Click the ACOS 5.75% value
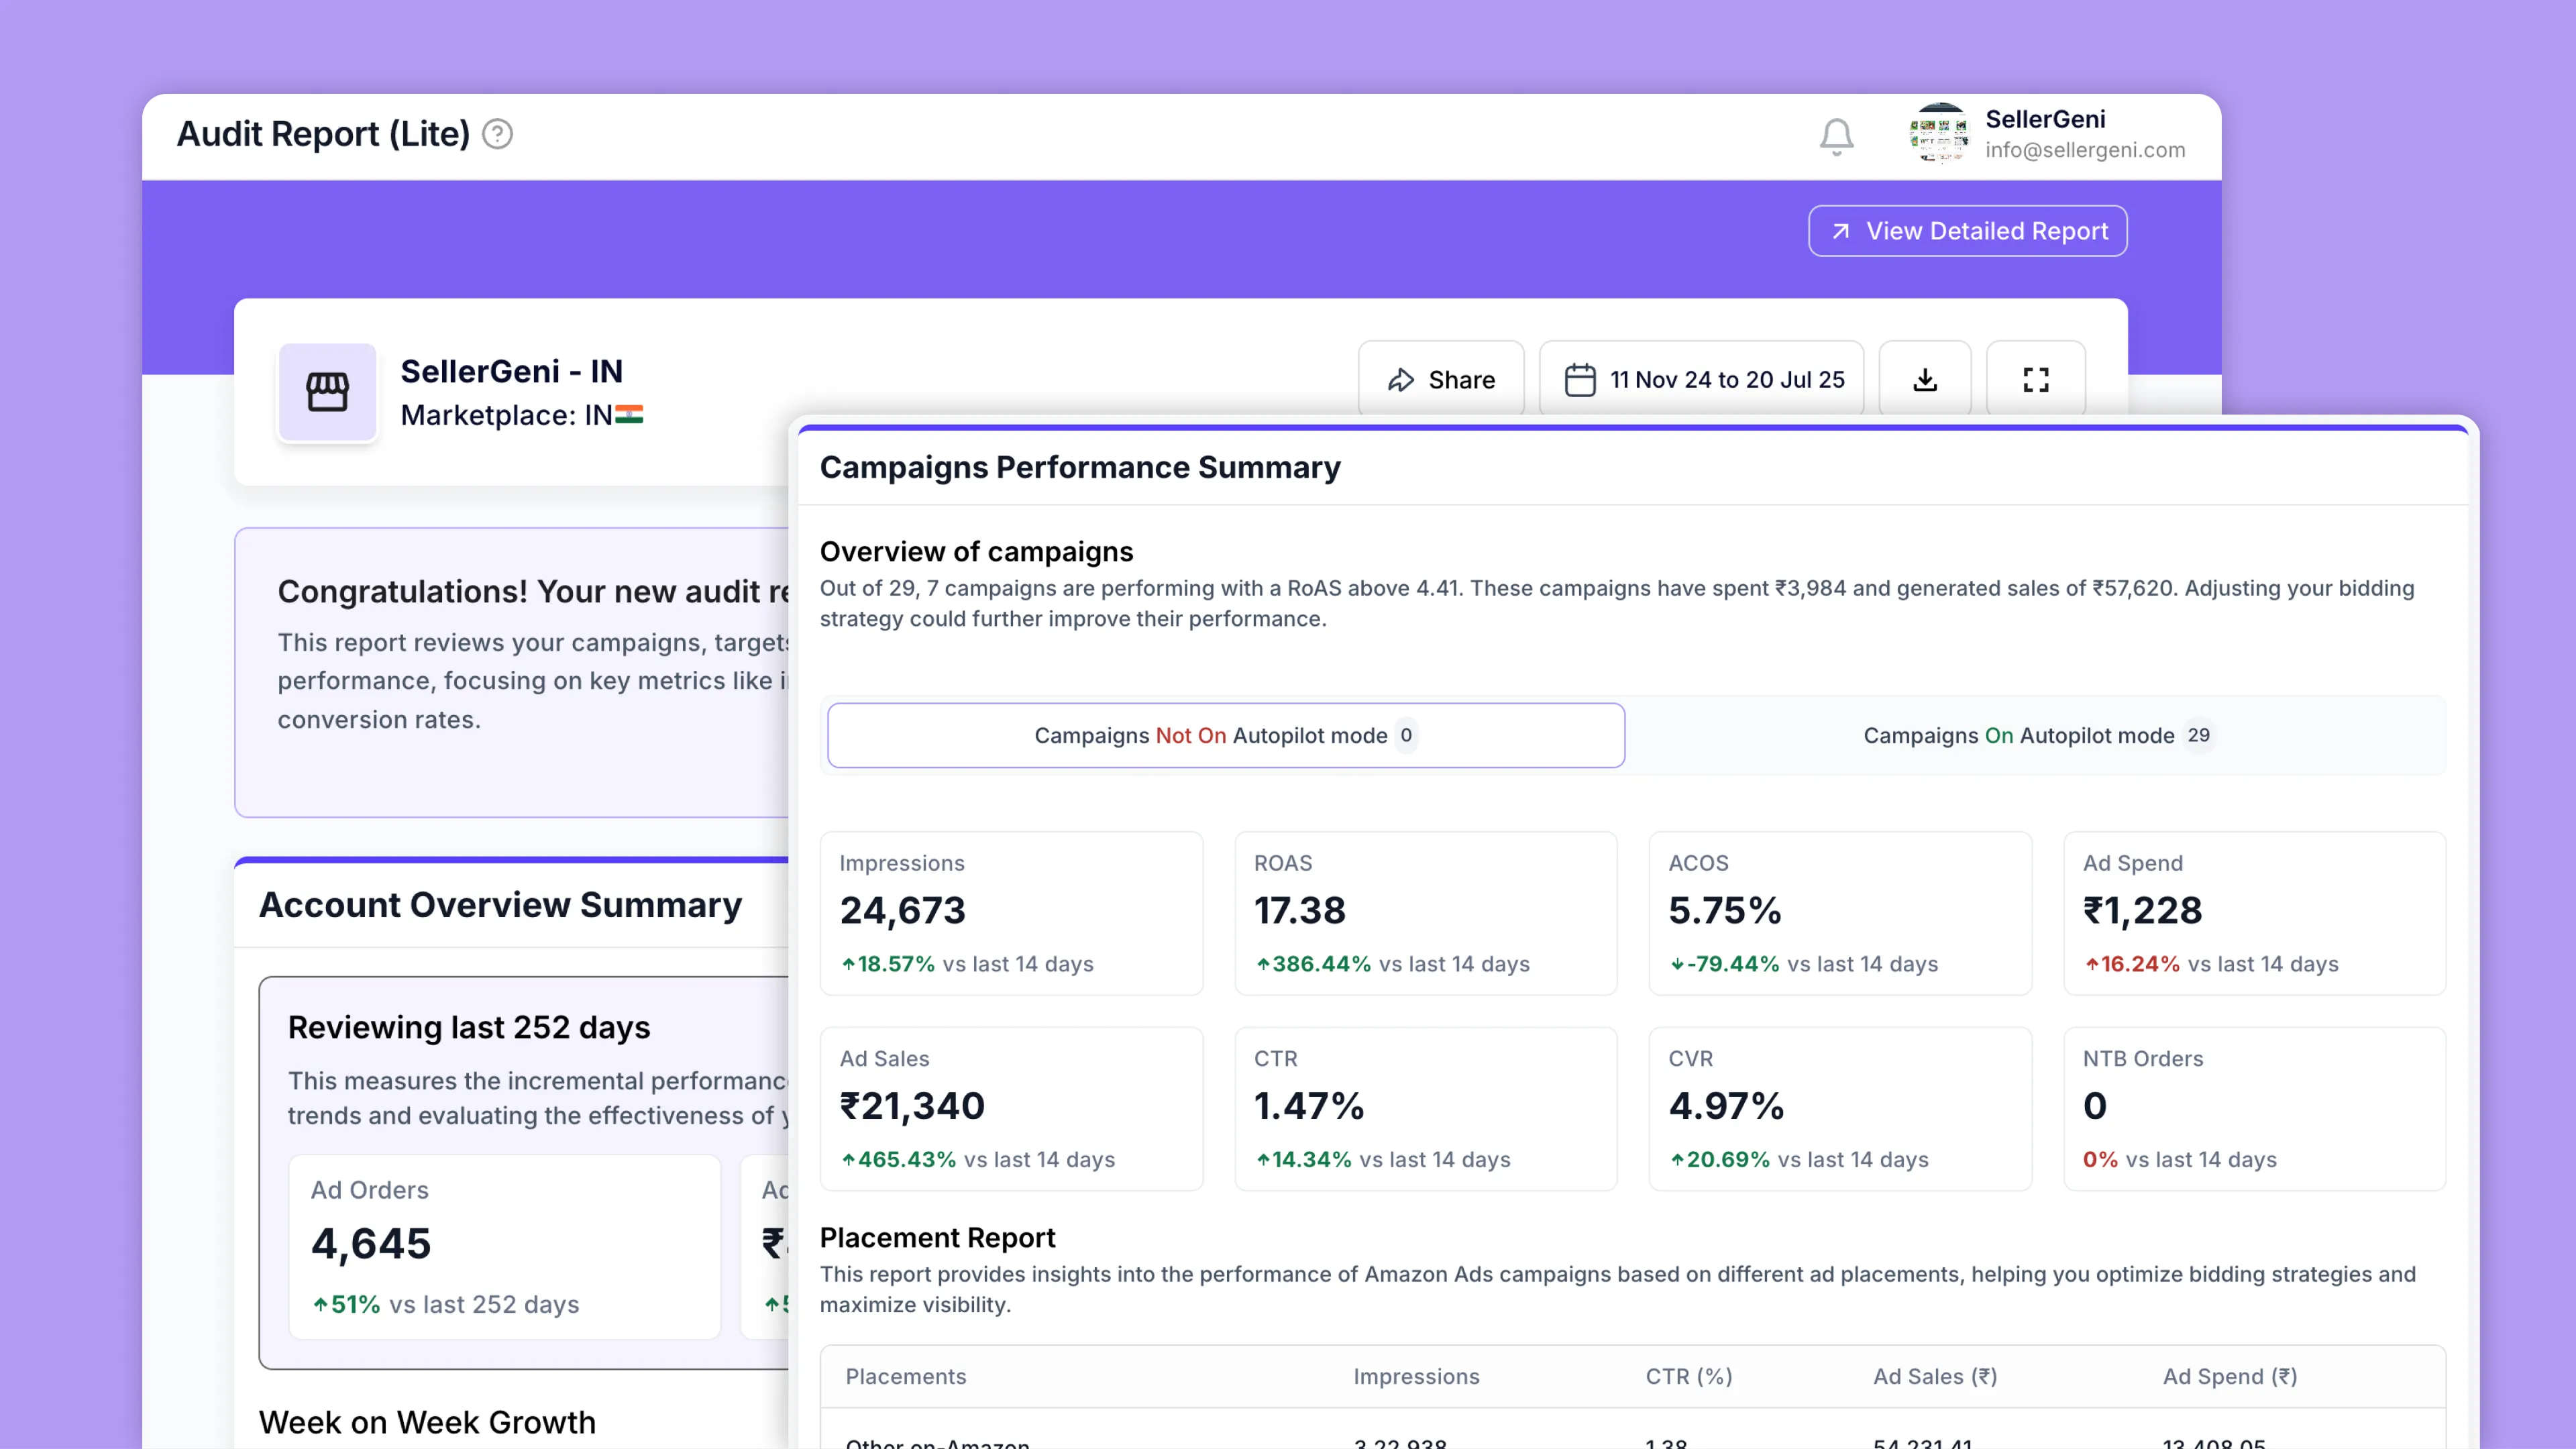 [1725, 910]
